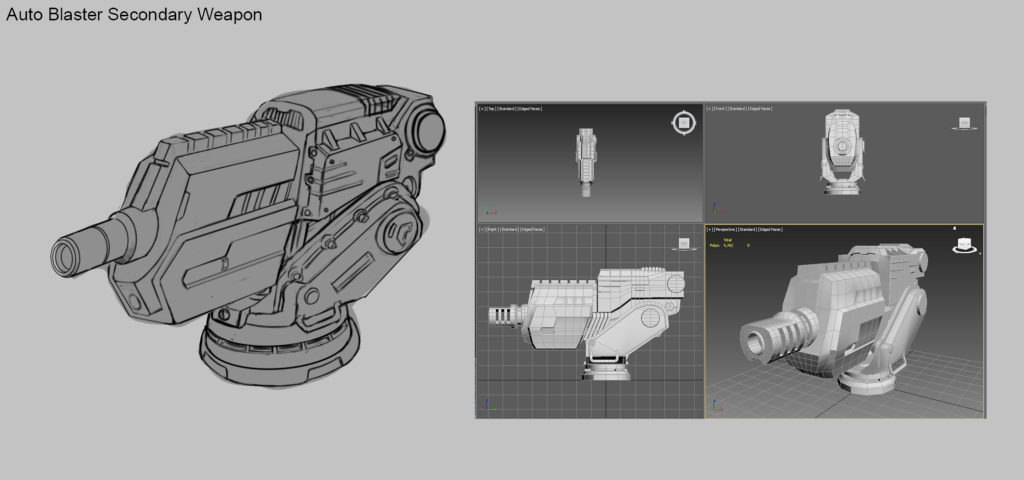
Task: Open the [Top] view label menu
Action: pyautogui.click(x=491, y=108)
